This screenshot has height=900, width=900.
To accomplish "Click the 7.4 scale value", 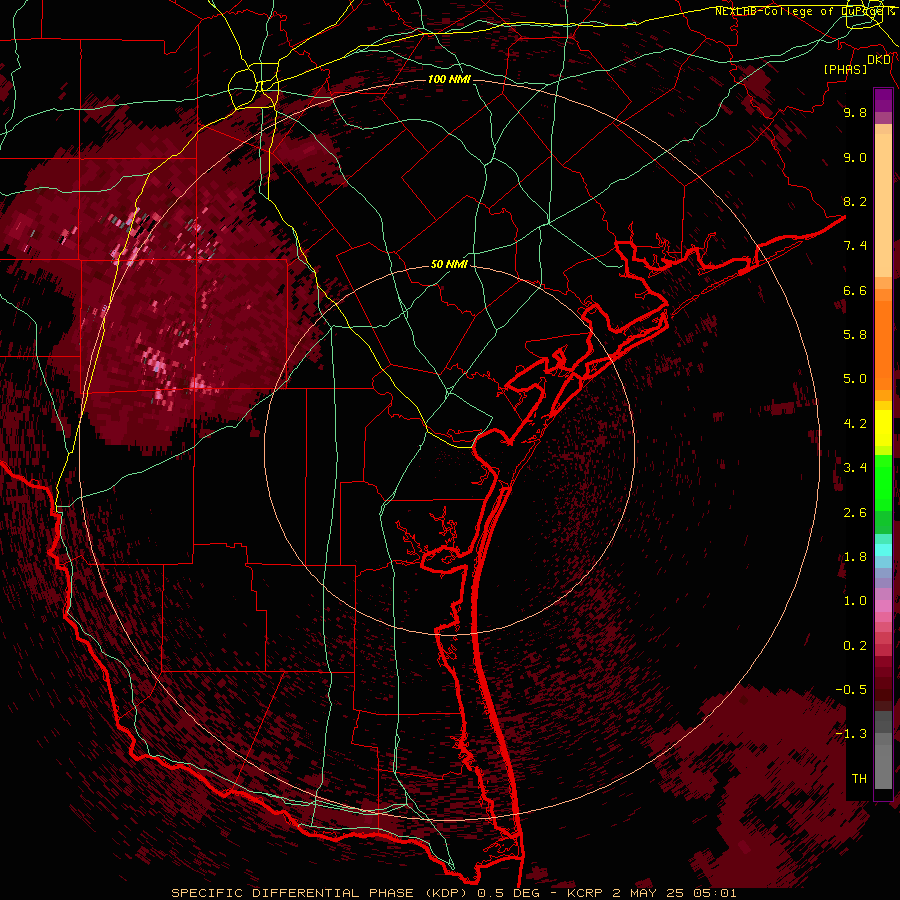I will (x=855, y=246).
